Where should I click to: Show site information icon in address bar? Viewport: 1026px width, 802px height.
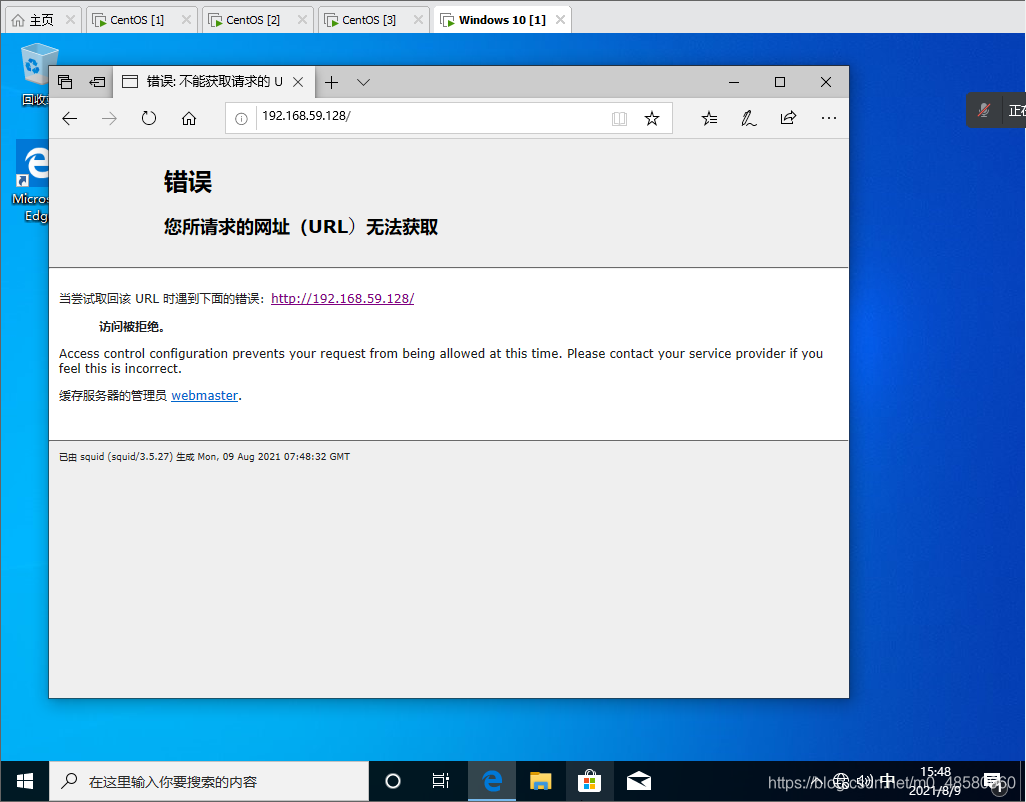coord(241,118)
